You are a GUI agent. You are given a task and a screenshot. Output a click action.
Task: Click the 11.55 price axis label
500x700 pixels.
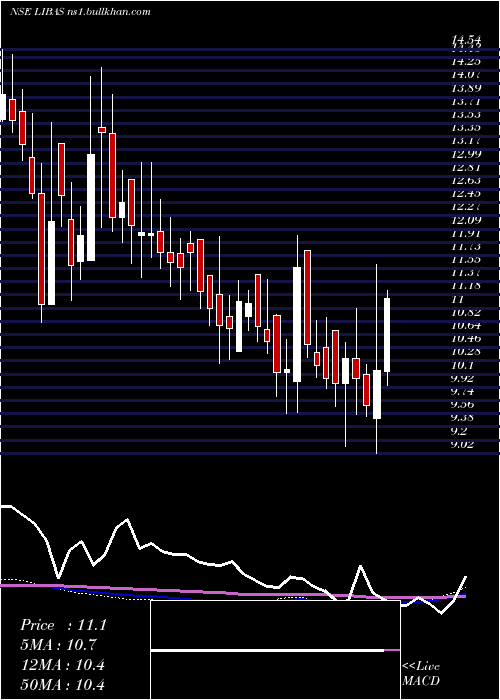pyautogui.click(x=466, y=259)
